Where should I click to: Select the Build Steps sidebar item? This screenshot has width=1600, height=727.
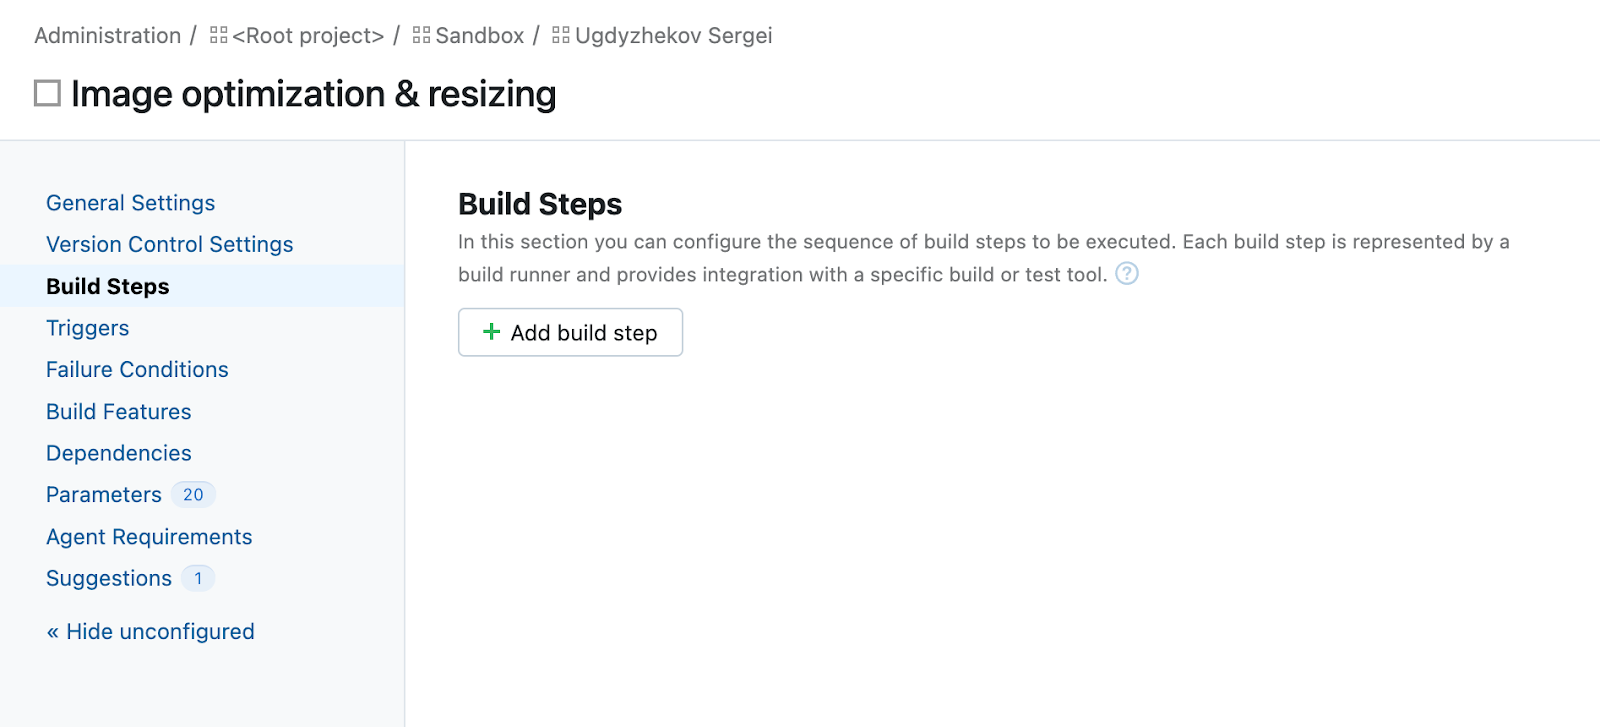(108, 287)
